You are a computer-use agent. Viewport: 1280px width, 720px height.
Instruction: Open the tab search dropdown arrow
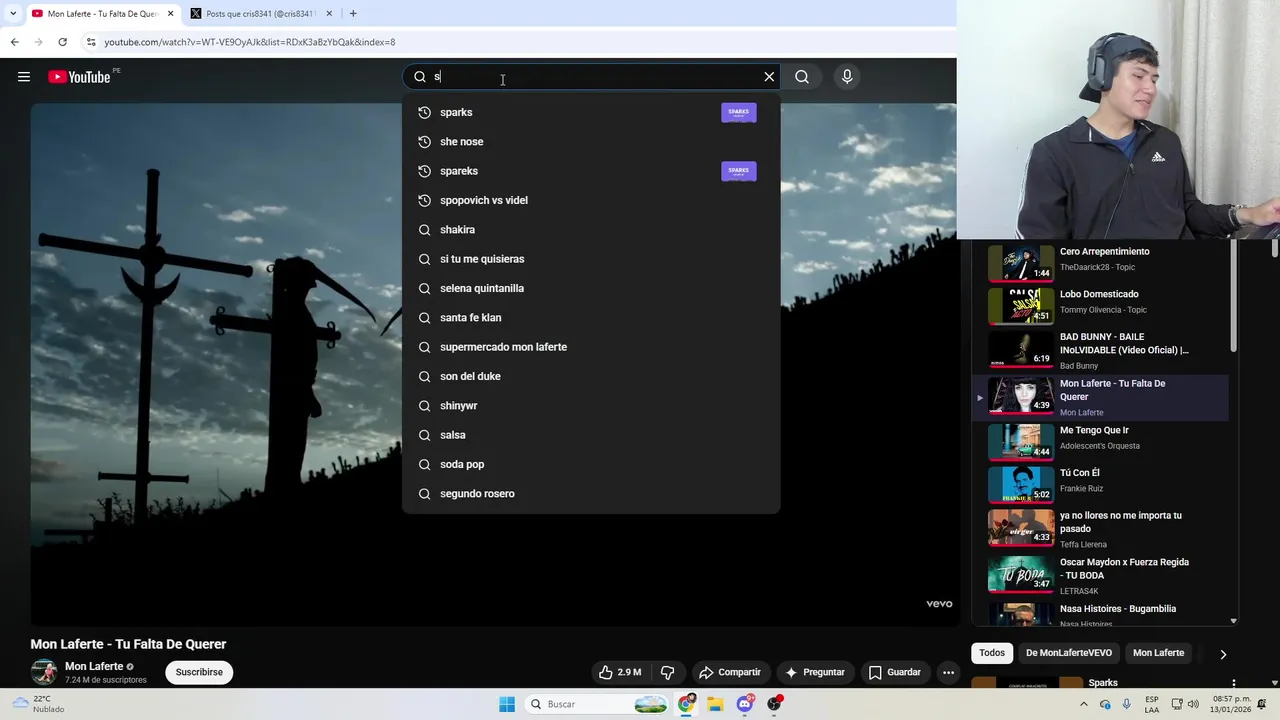pyautogui.click(x=12, y=14)
